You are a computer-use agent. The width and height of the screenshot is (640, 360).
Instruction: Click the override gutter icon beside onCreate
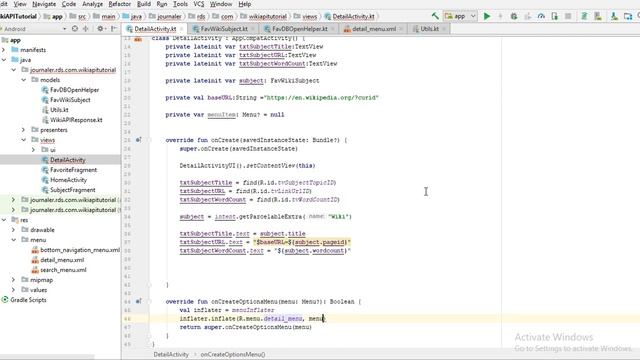point(138,140)
